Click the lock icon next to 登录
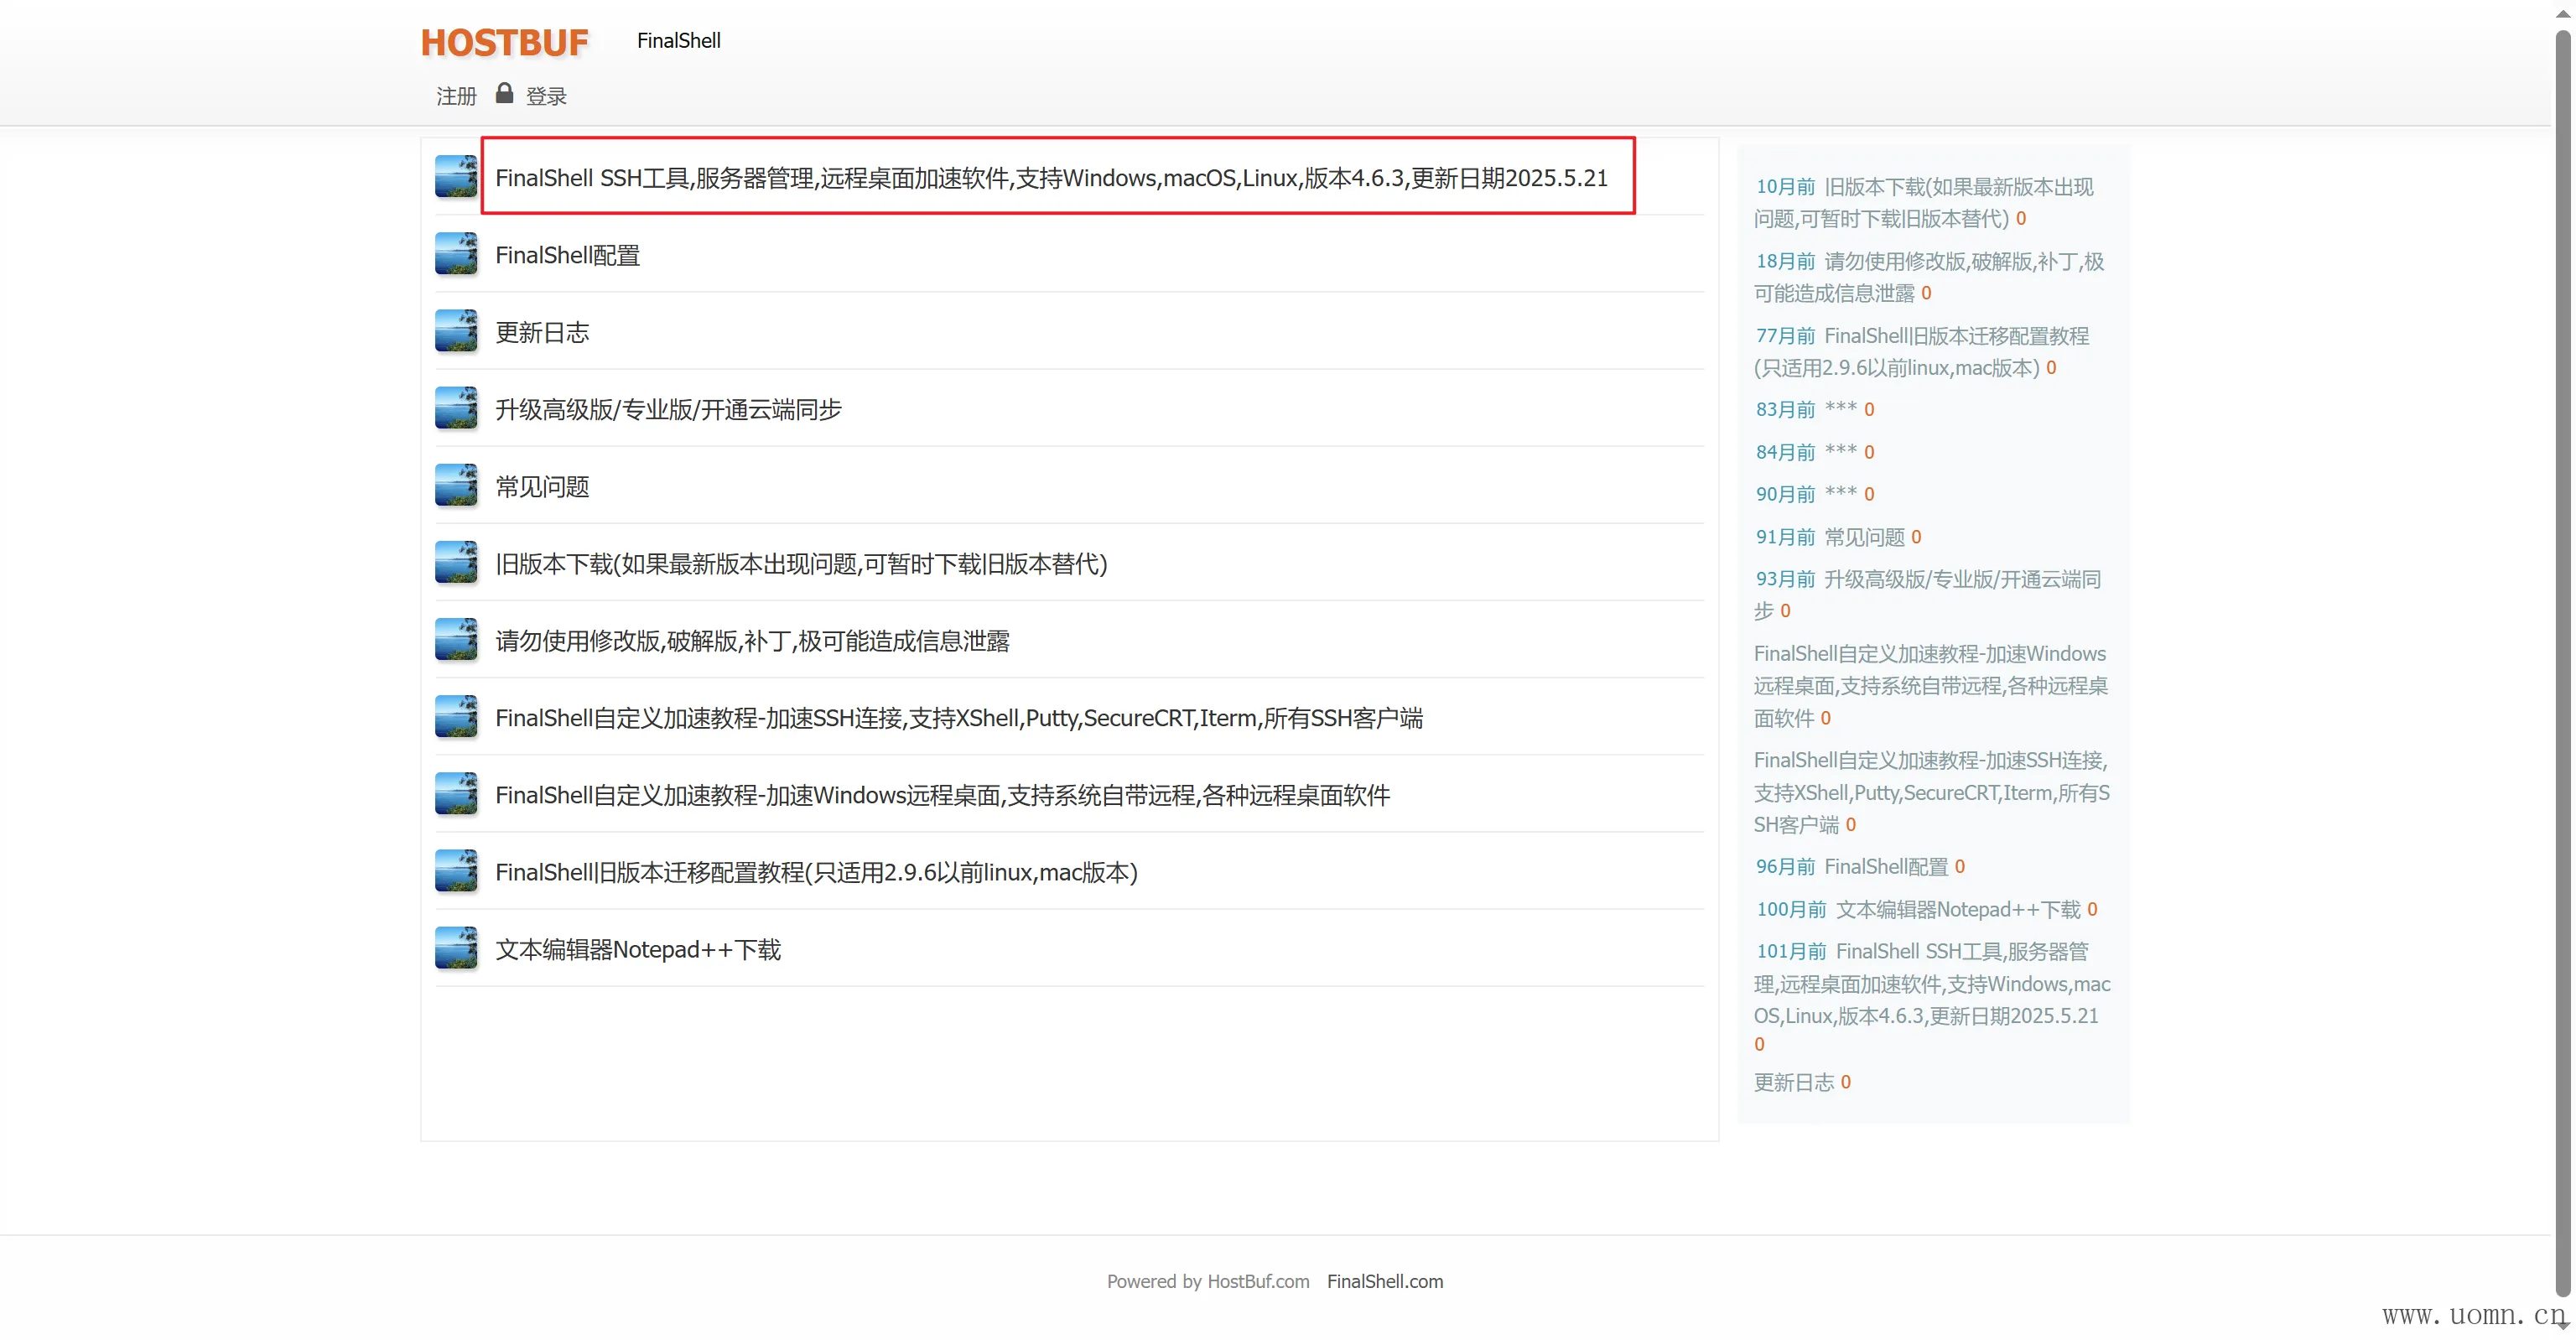Image resolution: width=2576 pixels, height=1340 pixels. (x=504, y=94)
